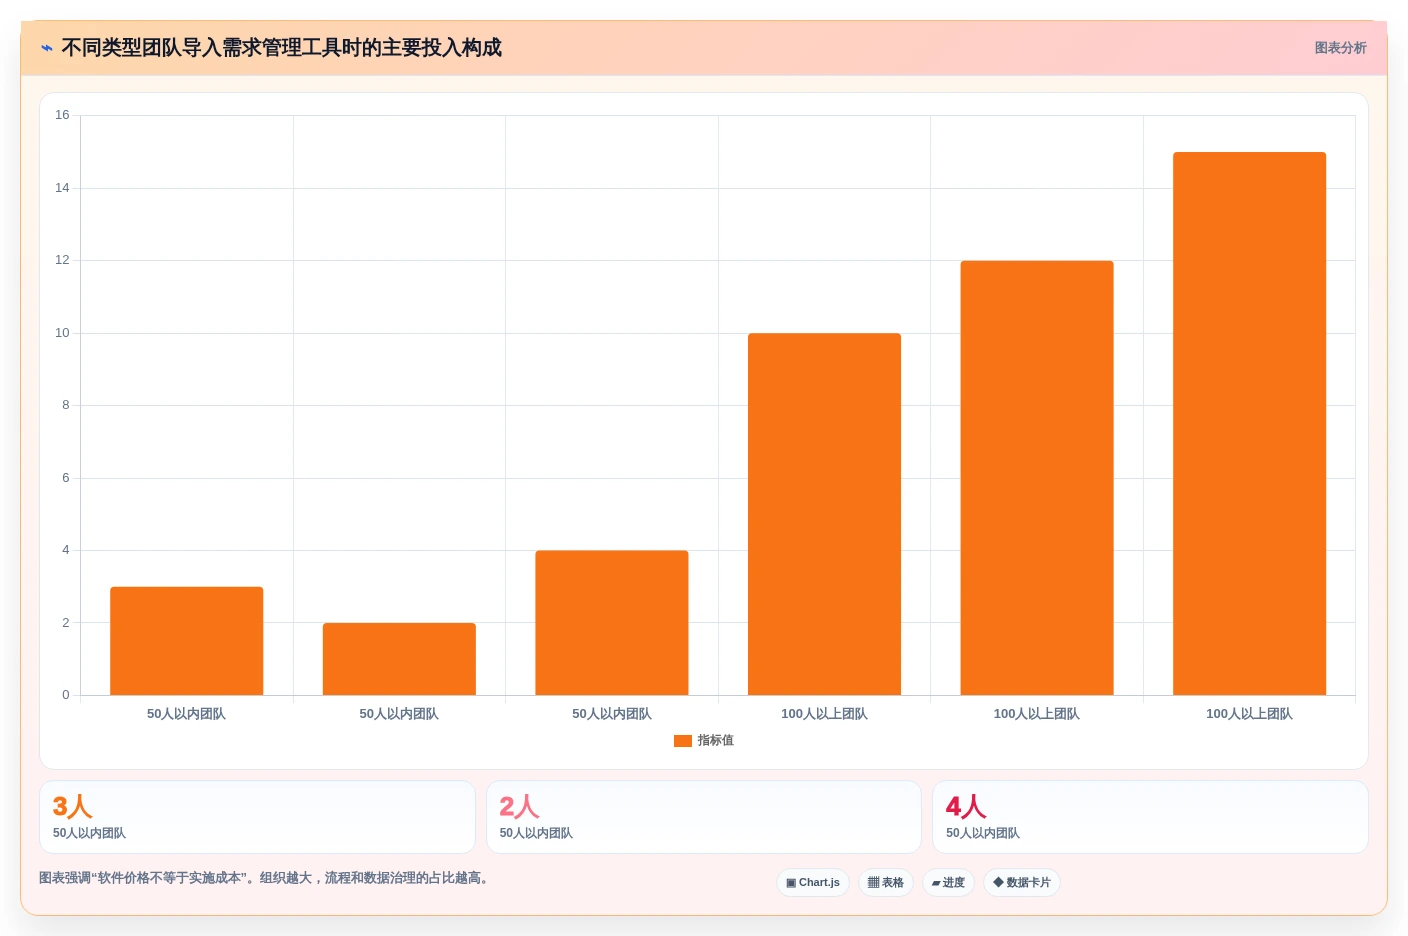Image resolution: width=1408 pixels, height=936 pixels.
Task: Select the 4人 data card
Action: [x=1150, y=817]
